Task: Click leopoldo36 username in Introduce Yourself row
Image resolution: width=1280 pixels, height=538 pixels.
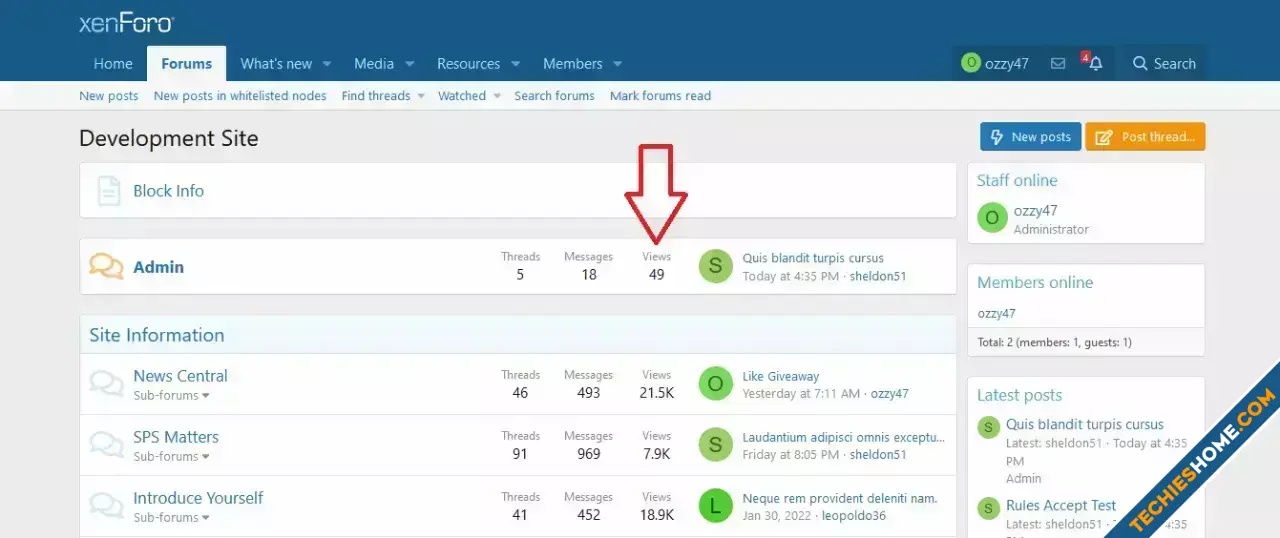Action: click(x=853, y=516)
